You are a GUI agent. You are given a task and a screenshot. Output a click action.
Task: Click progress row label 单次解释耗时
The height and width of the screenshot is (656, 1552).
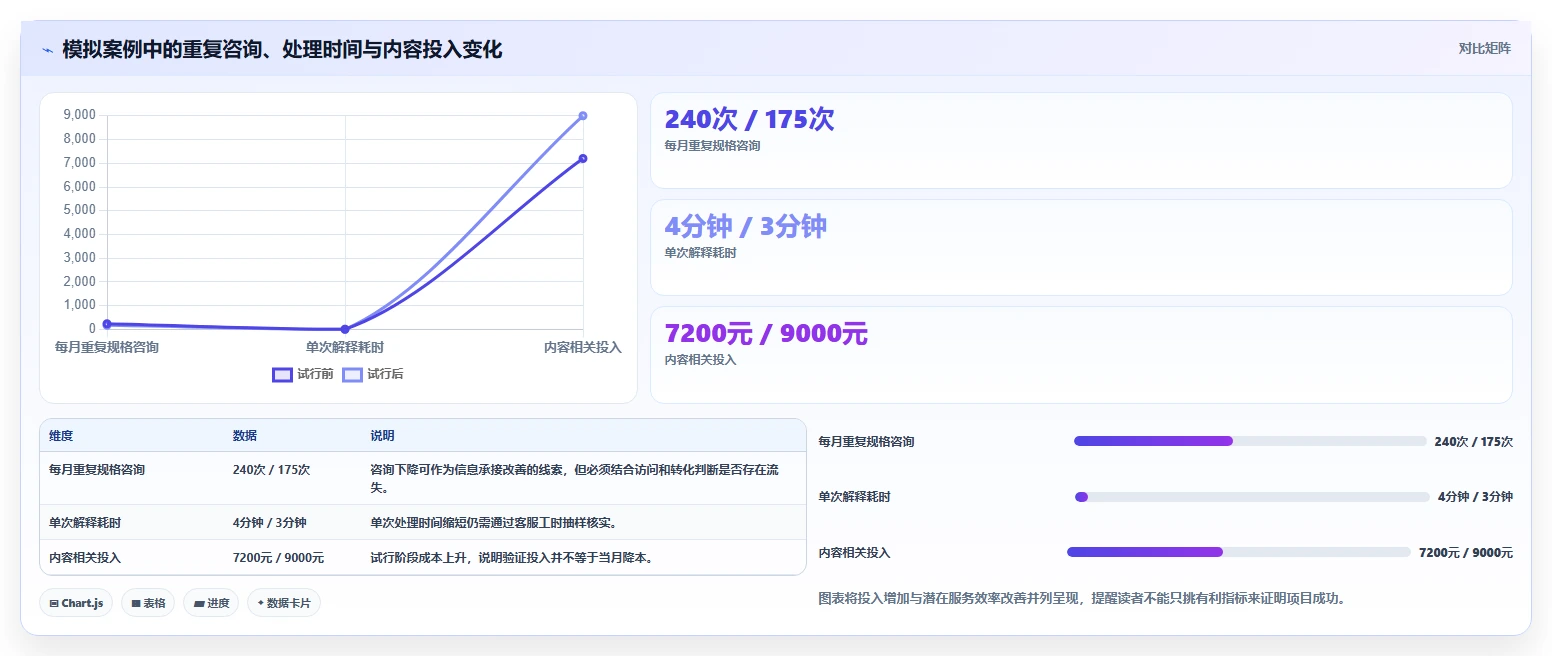click(854, 497)
